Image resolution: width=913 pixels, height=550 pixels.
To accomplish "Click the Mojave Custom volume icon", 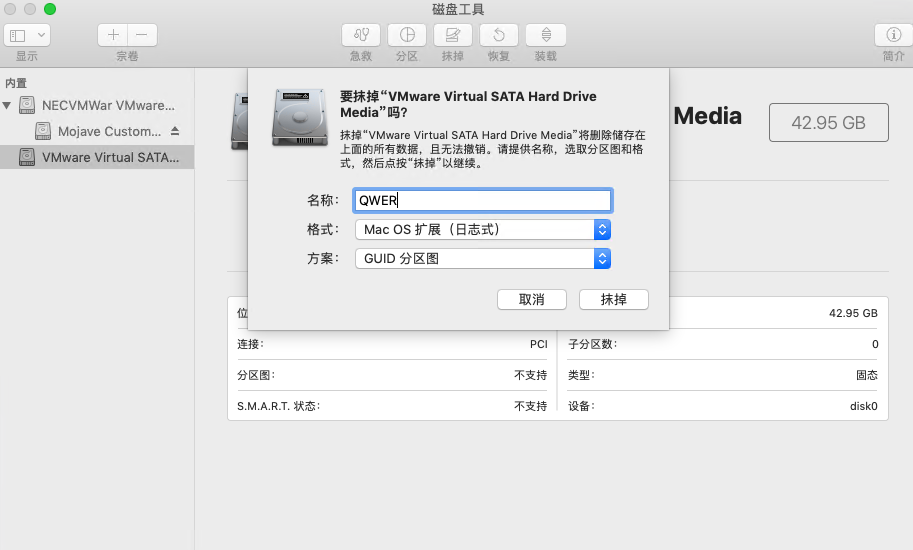I will click(x=43, y=131).
